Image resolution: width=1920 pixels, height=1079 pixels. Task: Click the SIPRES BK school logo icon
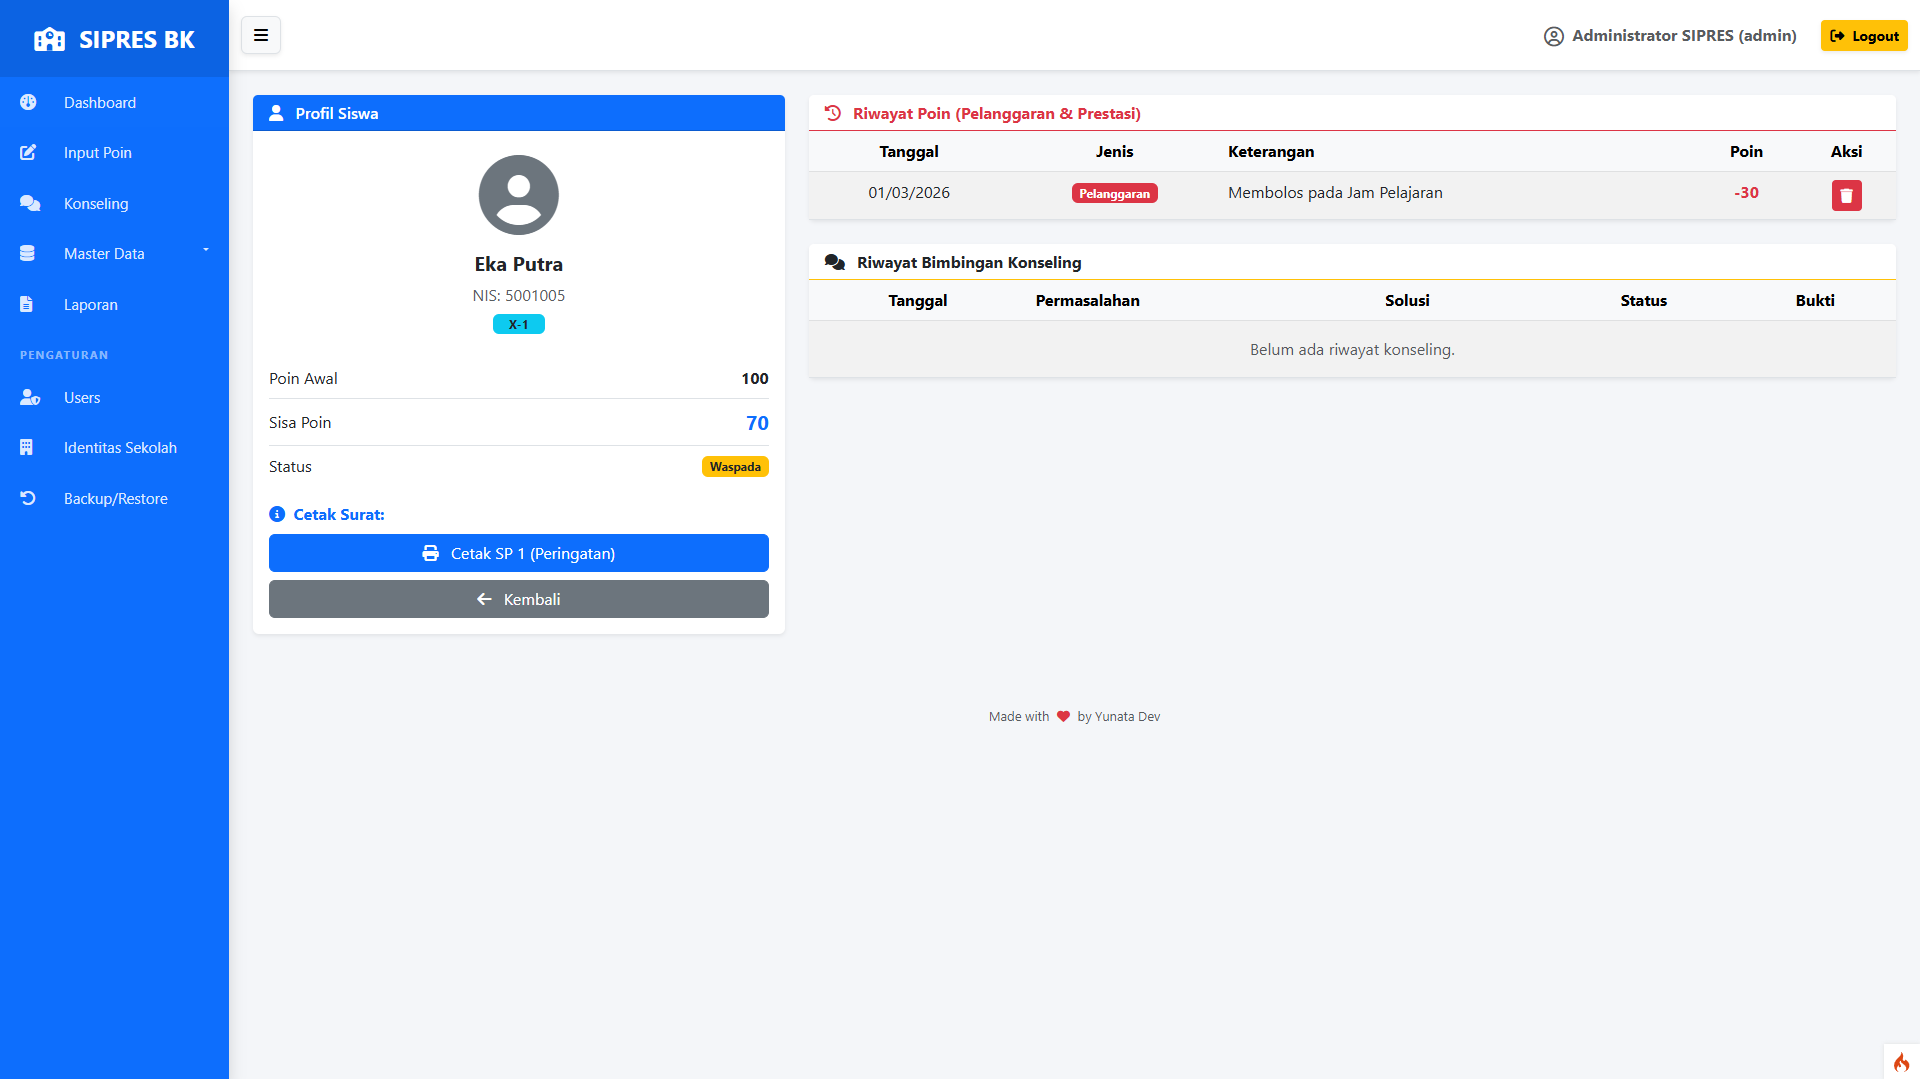[49, 40]
